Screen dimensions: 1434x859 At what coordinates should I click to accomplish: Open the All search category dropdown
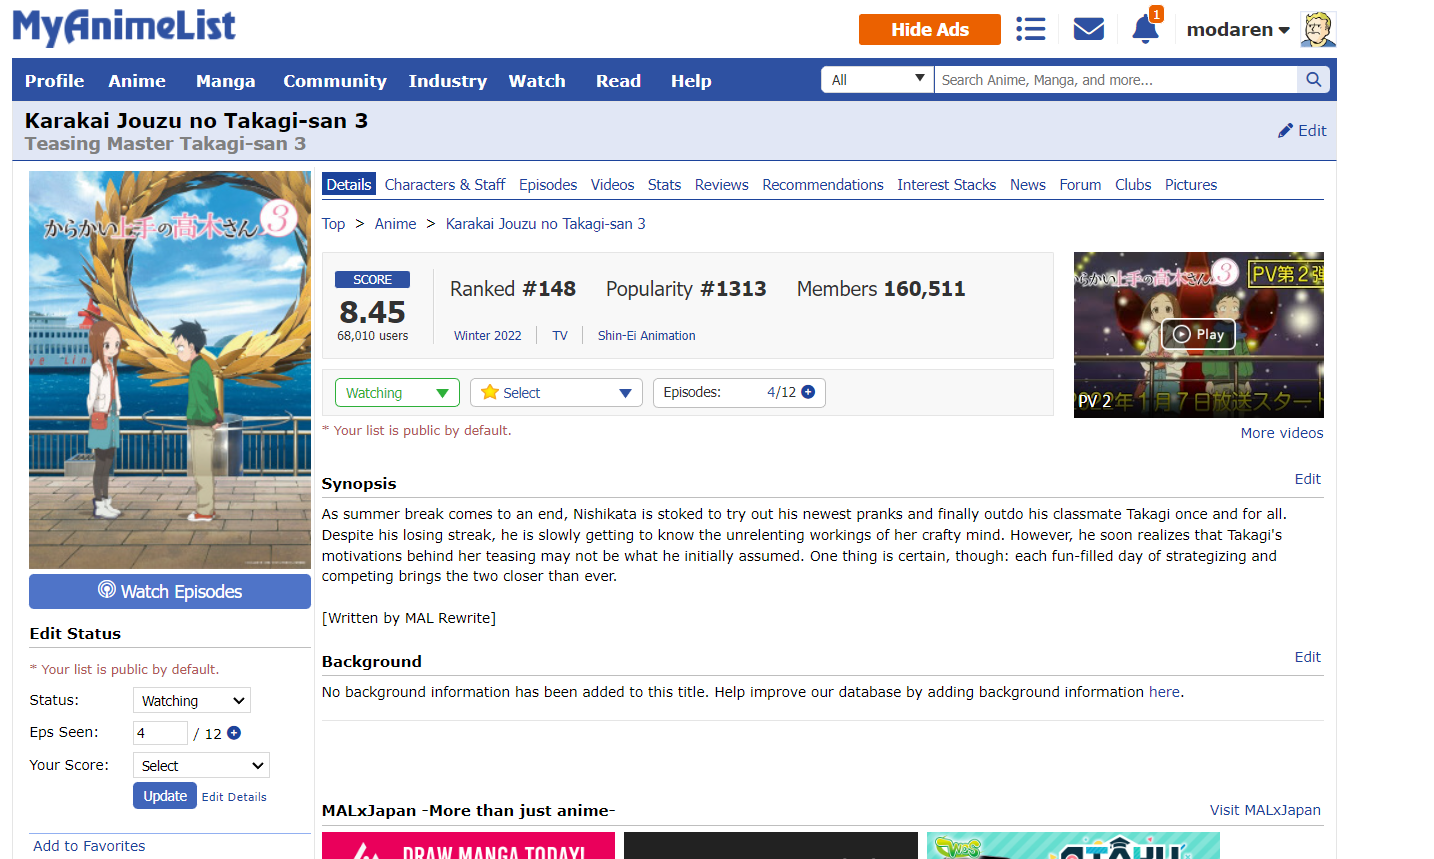(877, 80)
